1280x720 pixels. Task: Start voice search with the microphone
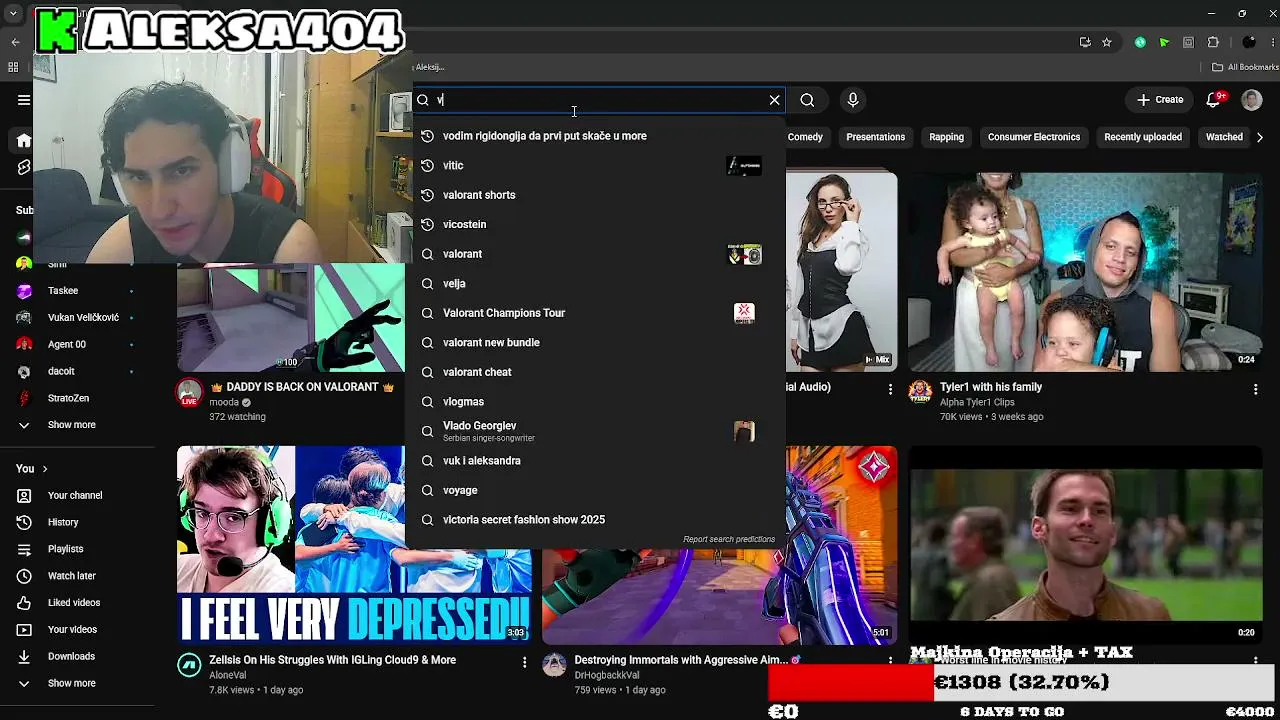pyautogui.click(x=853, y=100)
